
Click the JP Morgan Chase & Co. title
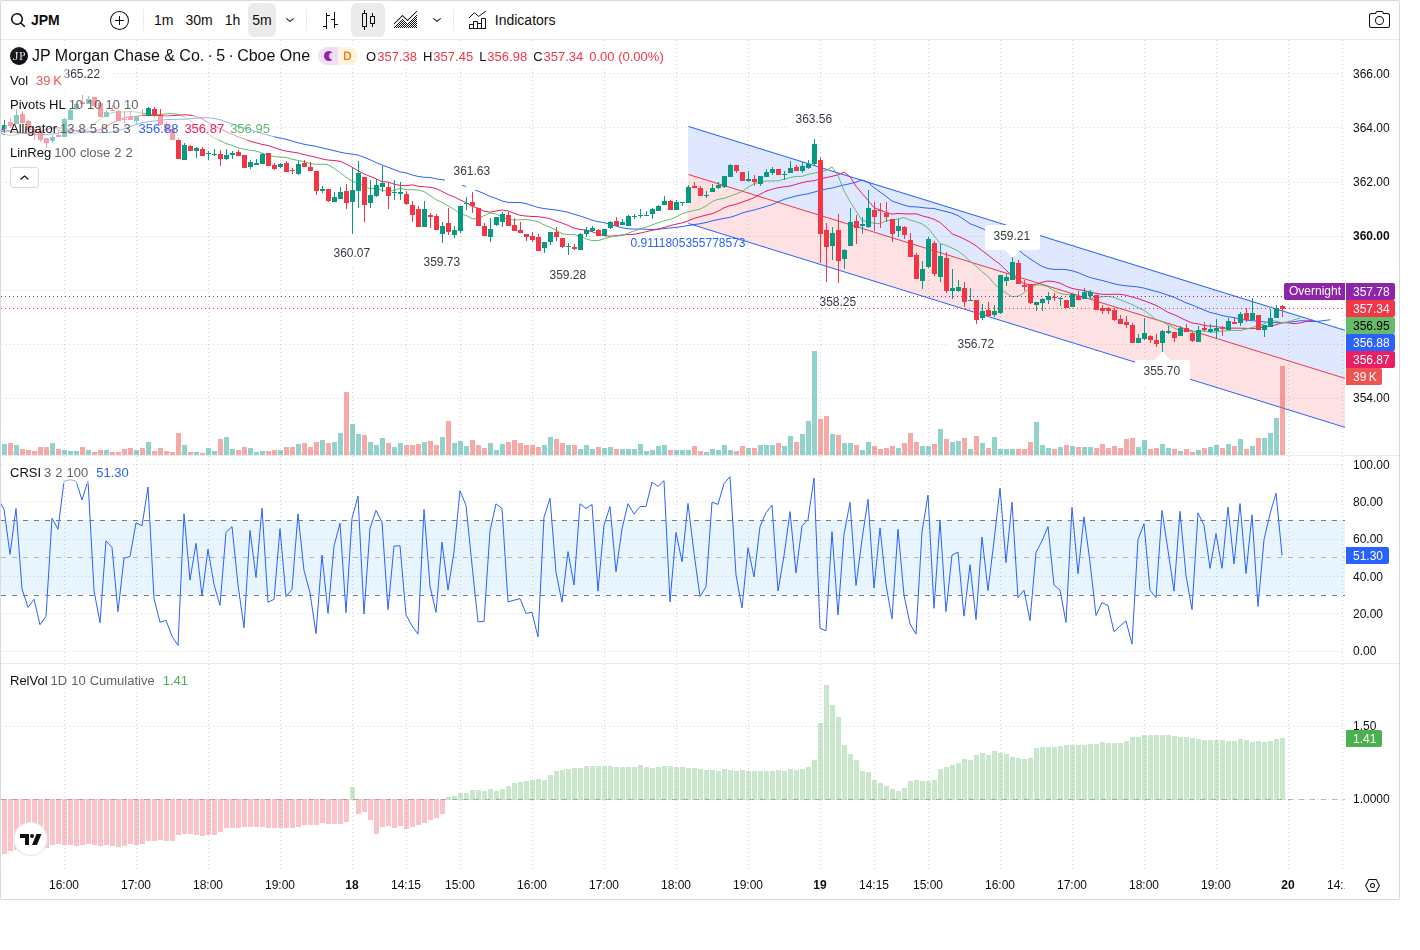(x=117, y=56)
